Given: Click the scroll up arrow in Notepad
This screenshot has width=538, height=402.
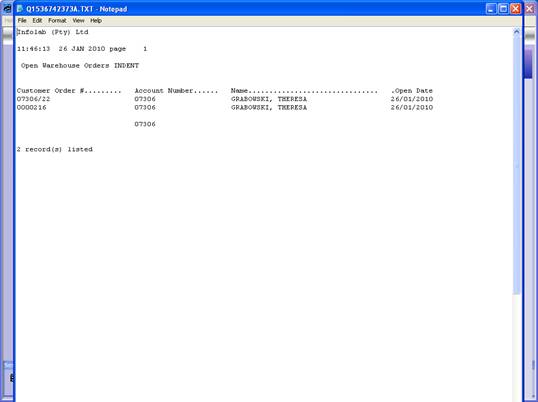Looking at the screenshot, I should [517, 32].
